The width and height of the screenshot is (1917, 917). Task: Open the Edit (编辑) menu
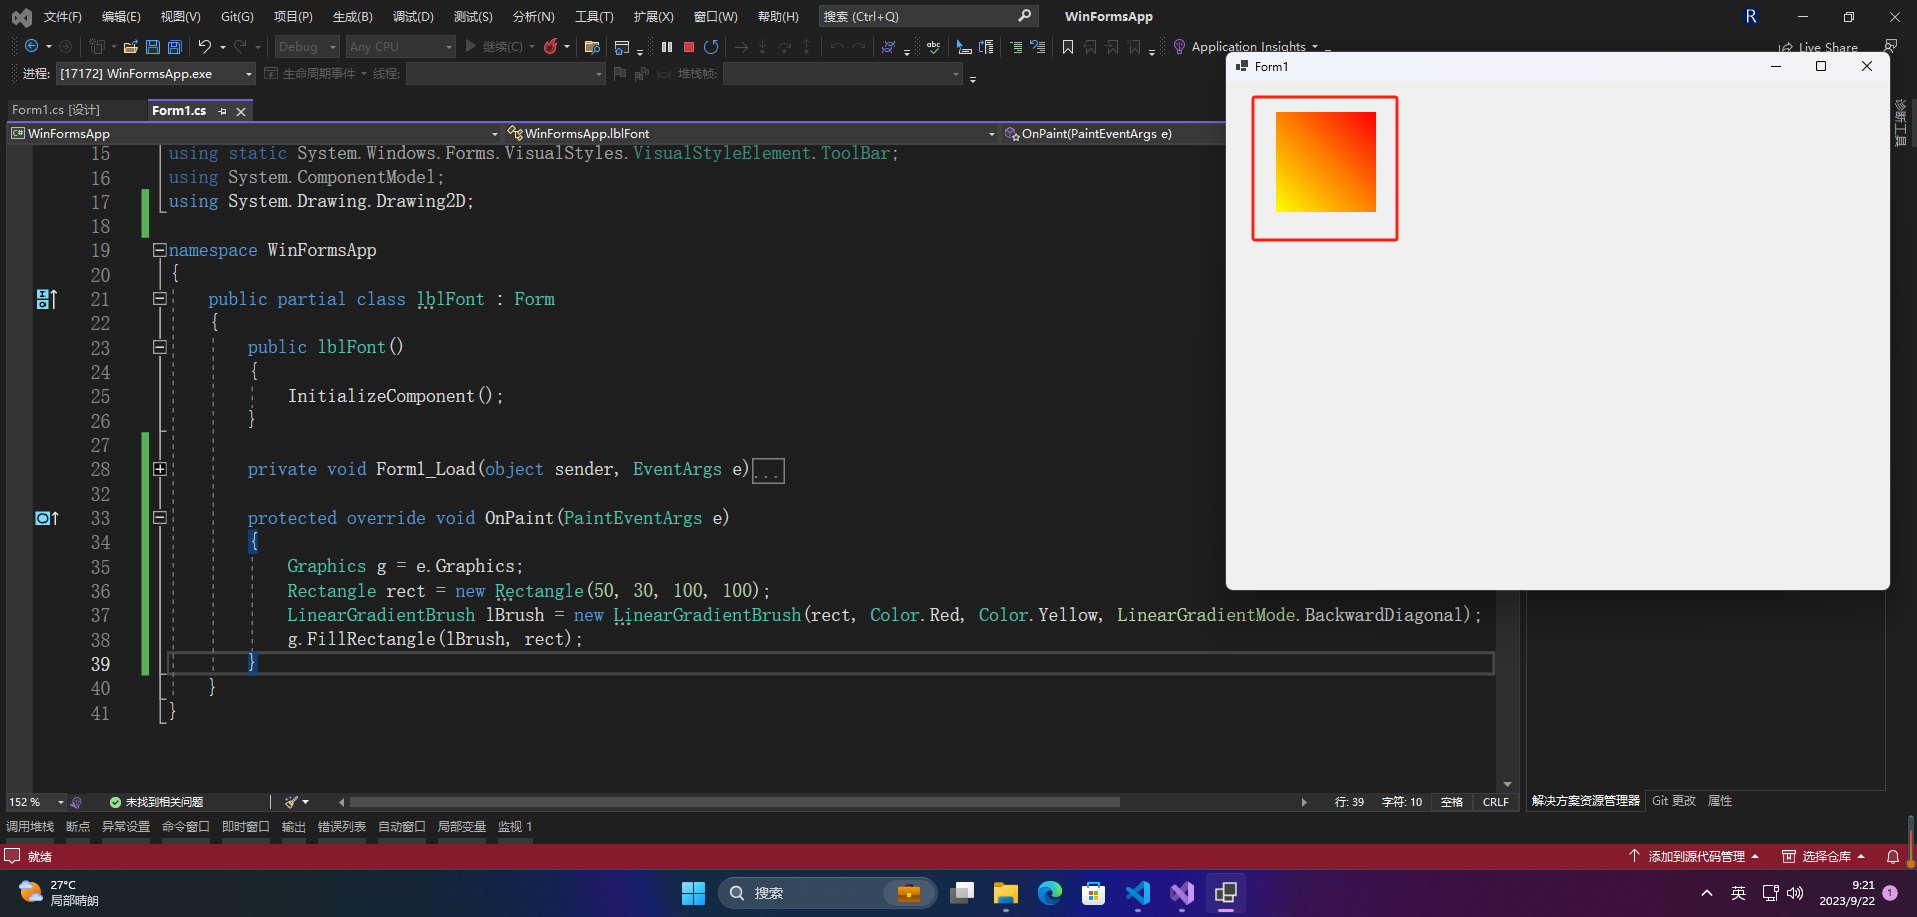click(x=121, y=16)
